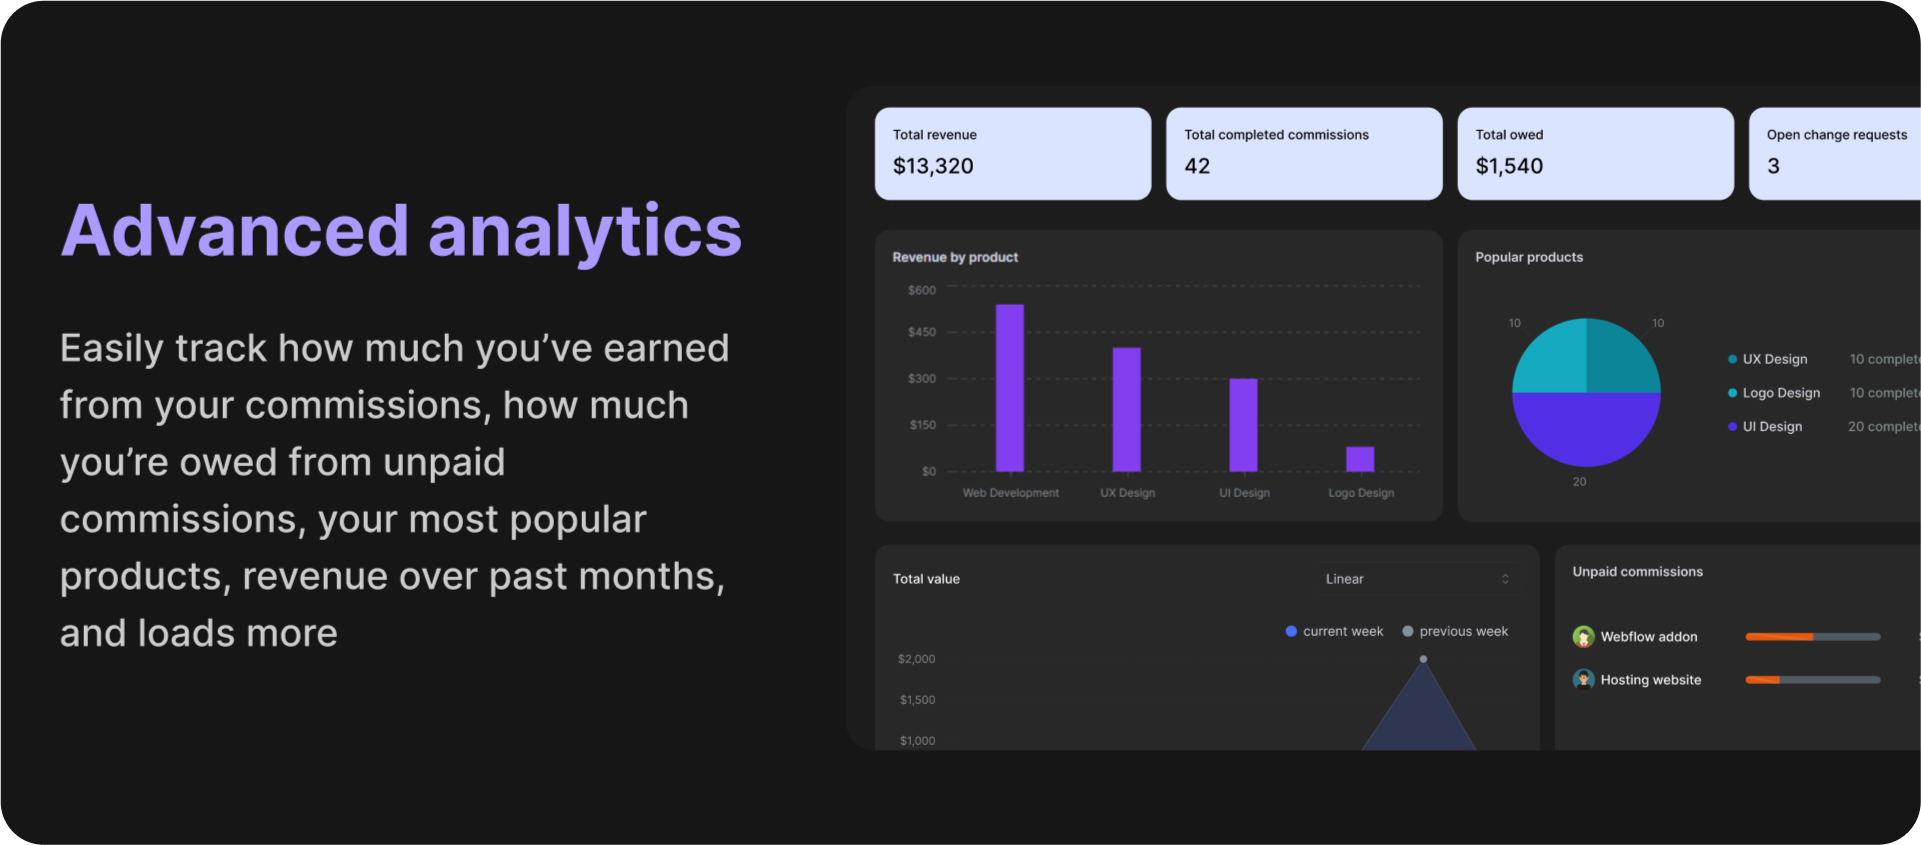Image resolution: width=1921 pixels, height=845 pixels.
Task: Click the UI Design legend dot
Action: pos(1732,427)
